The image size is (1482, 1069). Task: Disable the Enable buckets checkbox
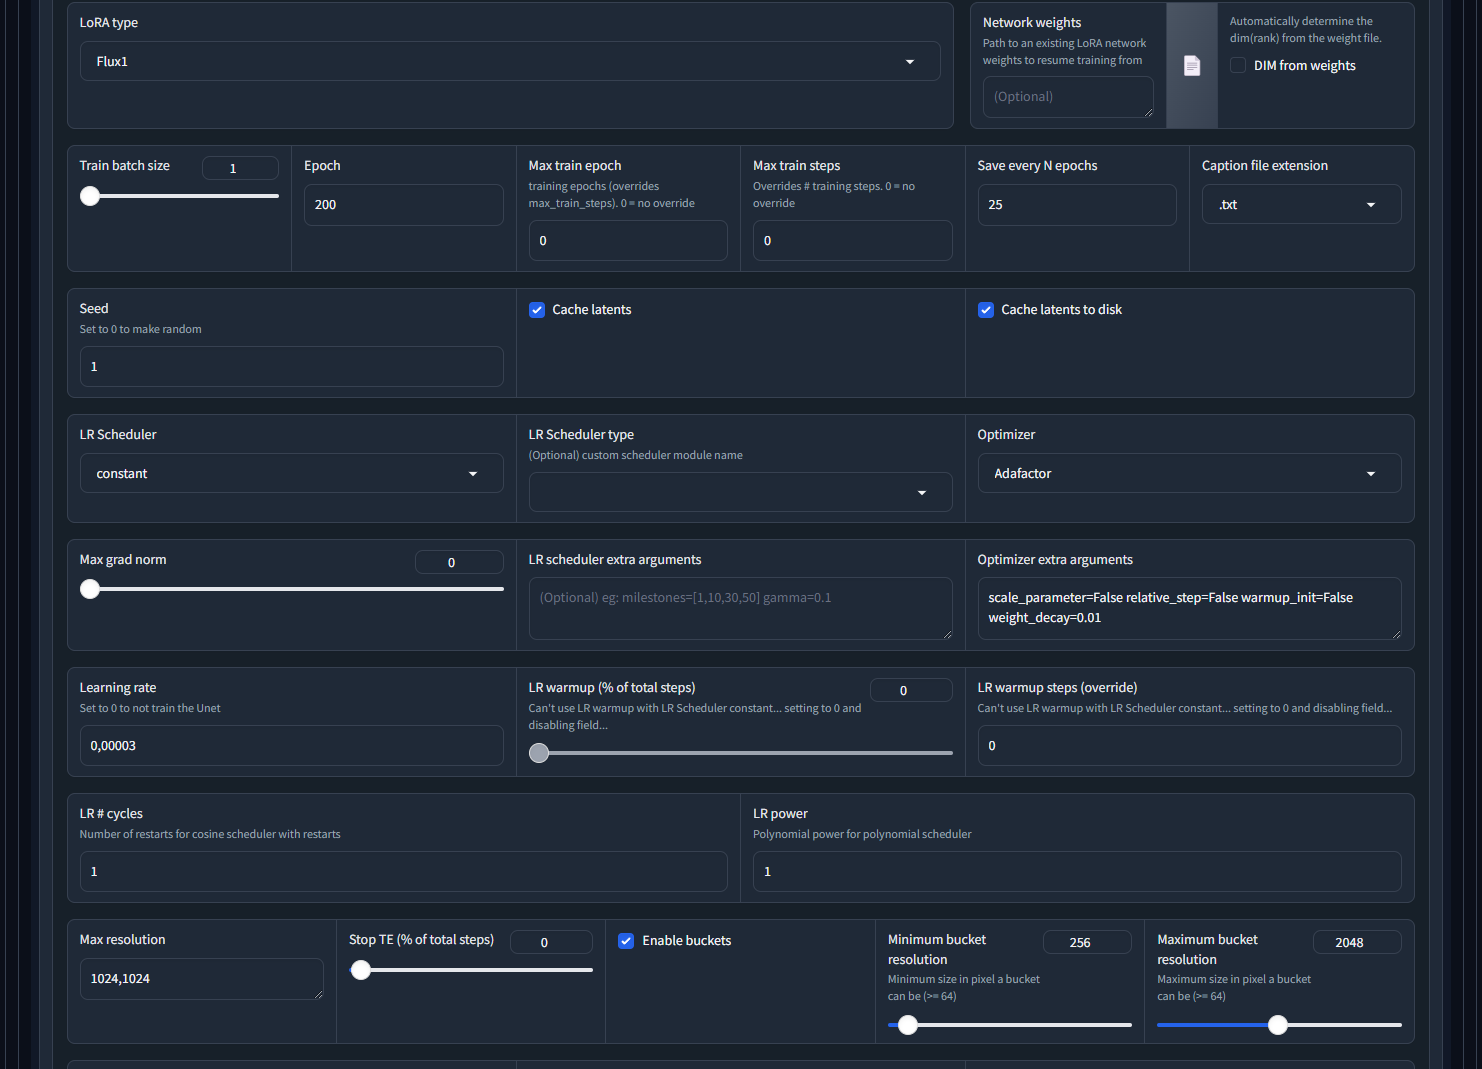(x=626, y=941)
